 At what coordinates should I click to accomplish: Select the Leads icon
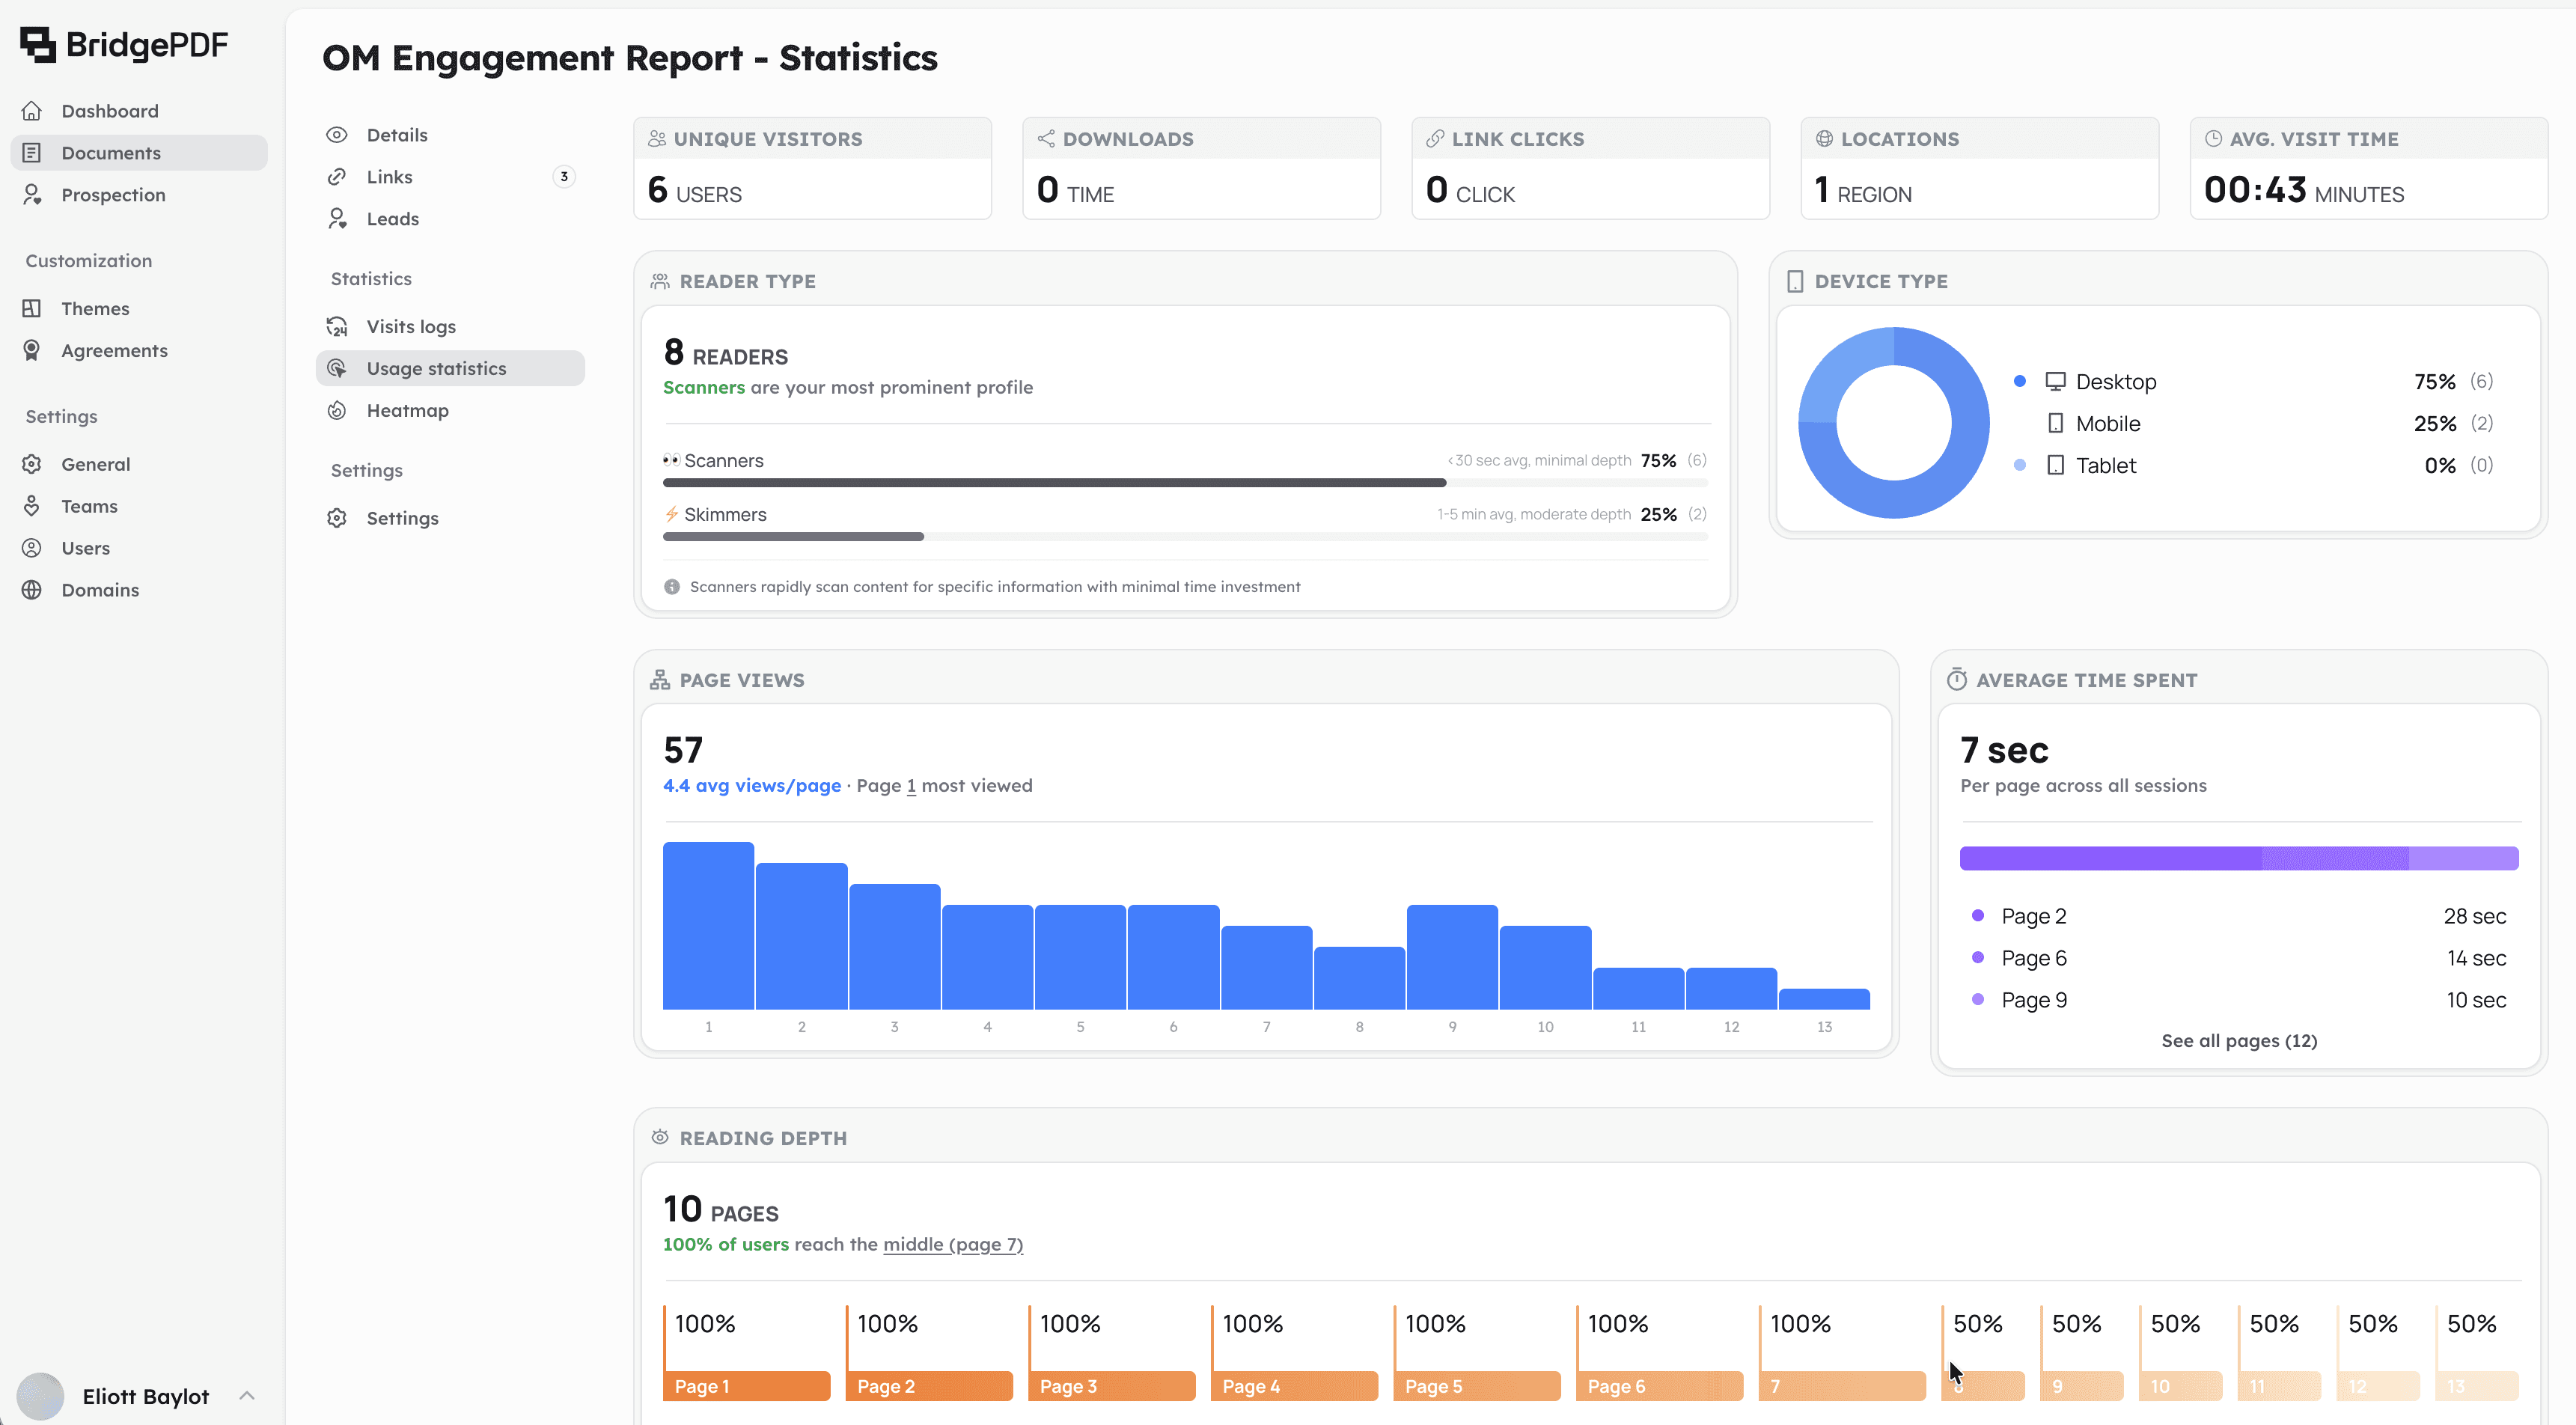tap(338, 218)
